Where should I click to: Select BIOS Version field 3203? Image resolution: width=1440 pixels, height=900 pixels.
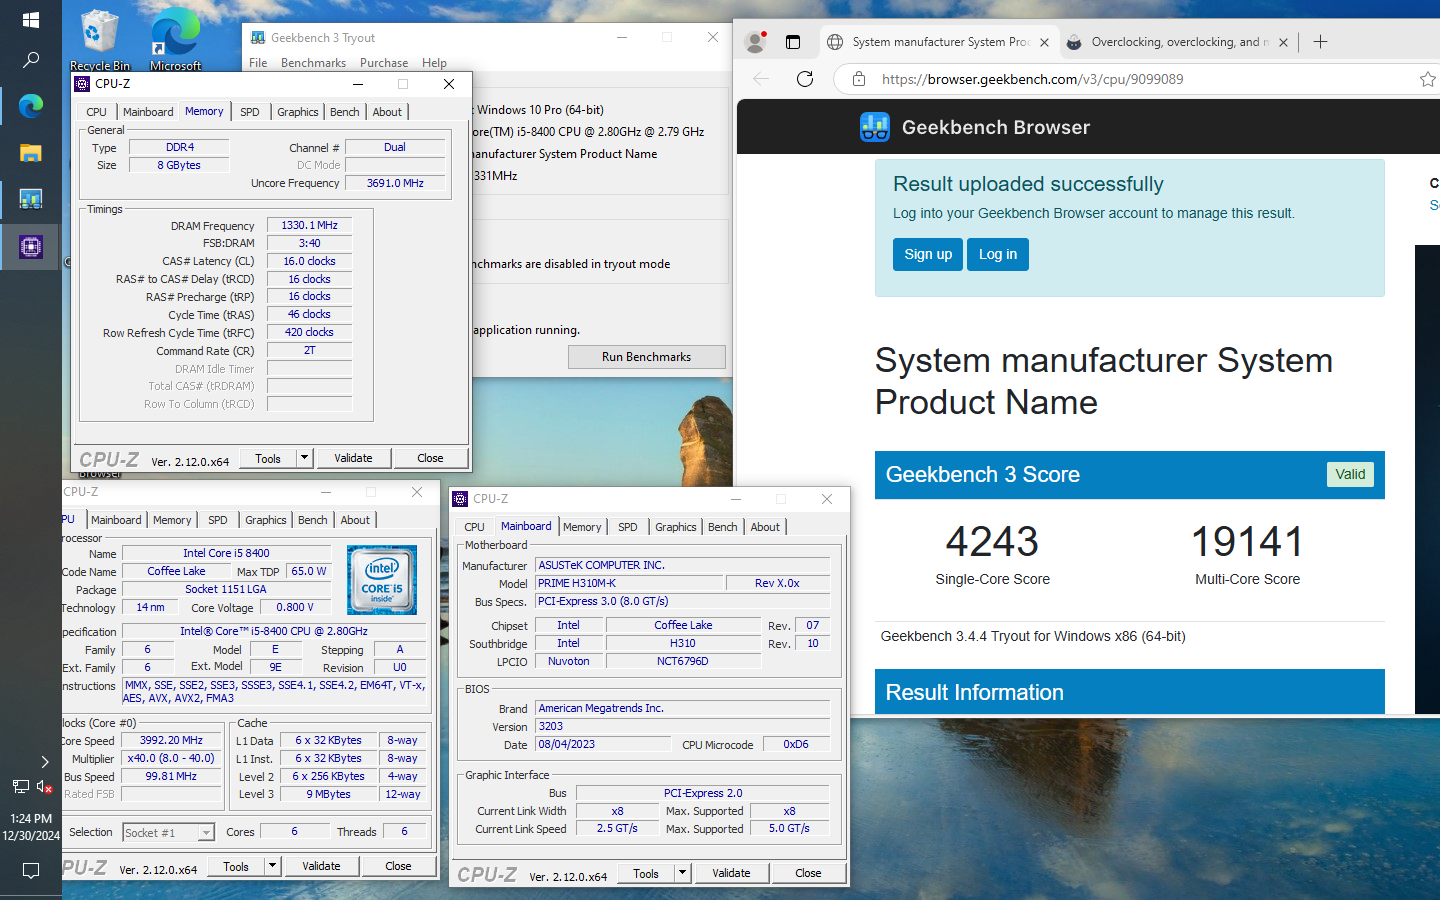pyautogui.click(x=683, y=726)
